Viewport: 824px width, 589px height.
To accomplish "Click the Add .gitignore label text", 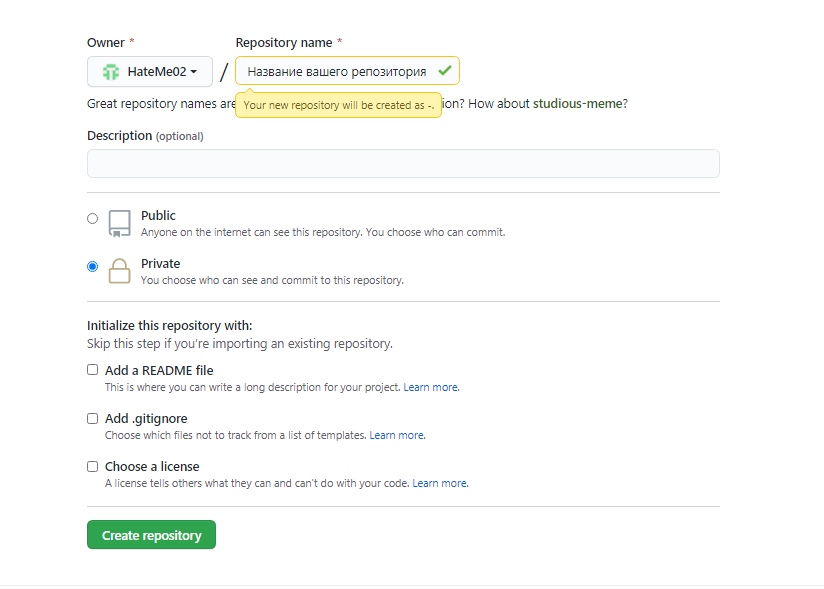I will point(146,418).
